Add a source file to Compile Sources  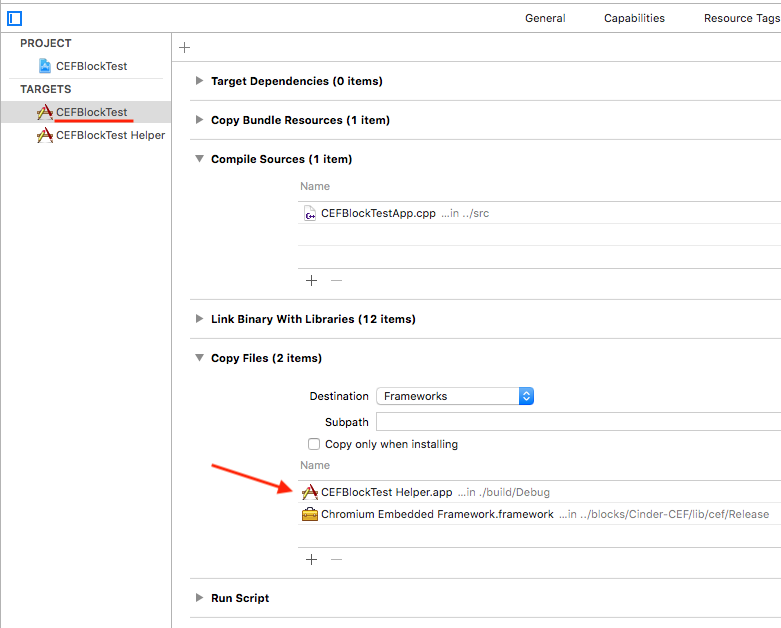click(311, 280)
